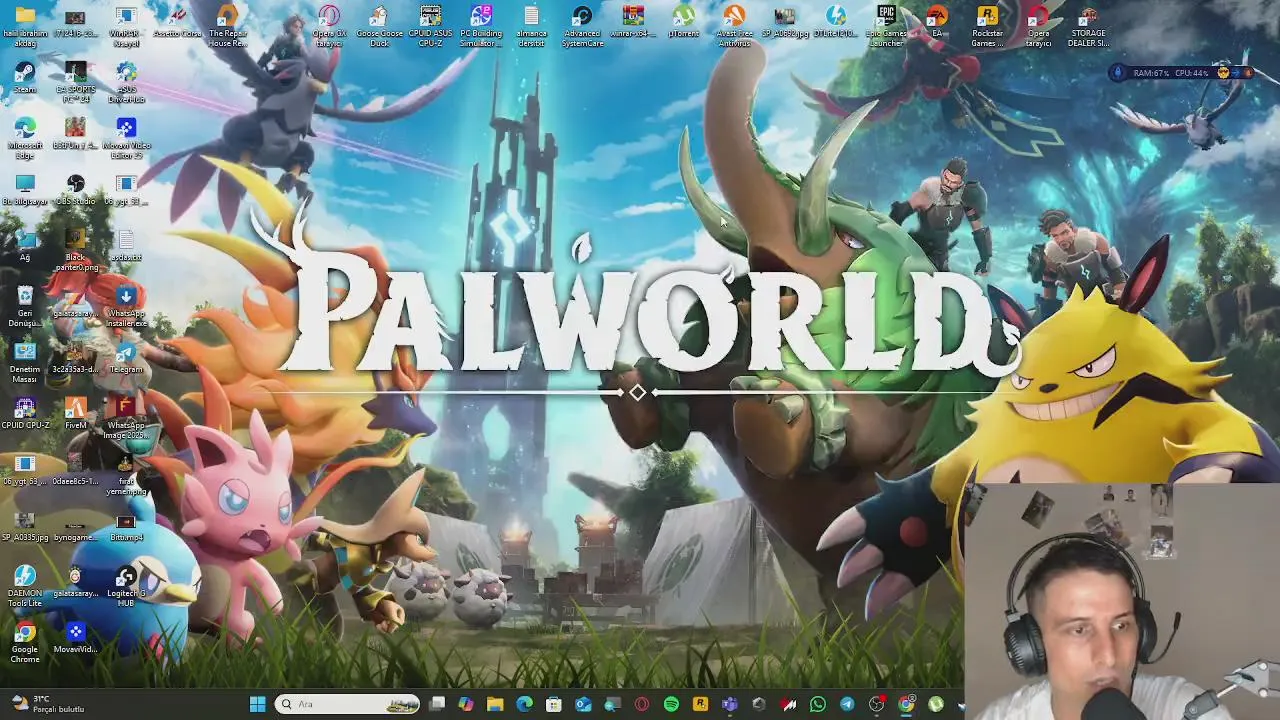Open halil ibrahim akdag folder
The image size is (1280, 720).
pos(25,26)
